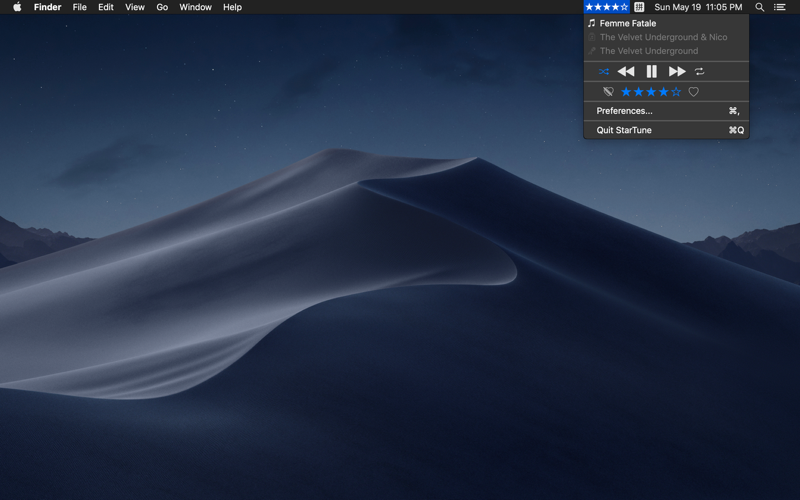Open Notification Center icon

click(x=780, y=7)
